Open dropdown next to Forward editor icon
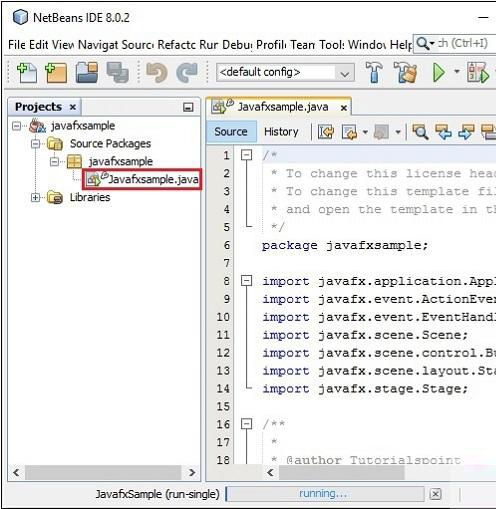Image resolution: width=496 pixels, height=509 pixels. tap(398, 132)
